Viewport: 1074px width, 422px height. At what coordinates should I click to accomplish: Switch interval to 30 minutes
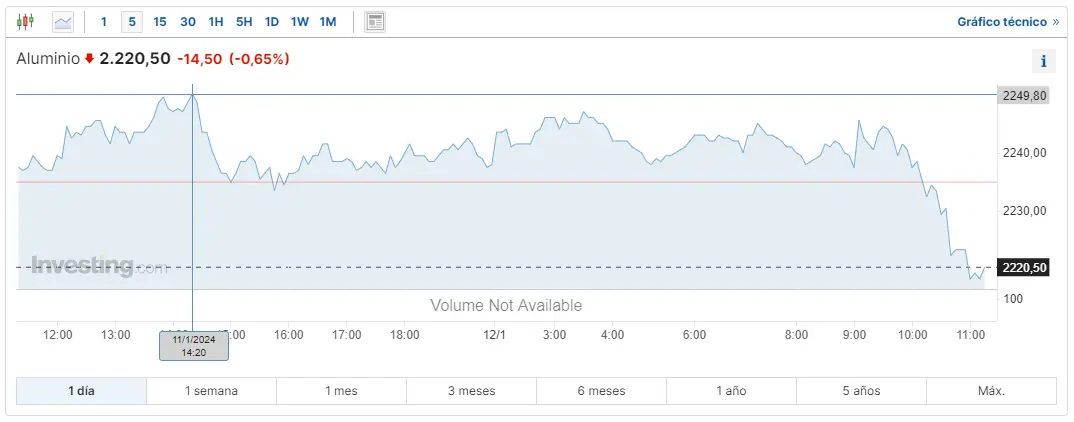coord(188,21)
